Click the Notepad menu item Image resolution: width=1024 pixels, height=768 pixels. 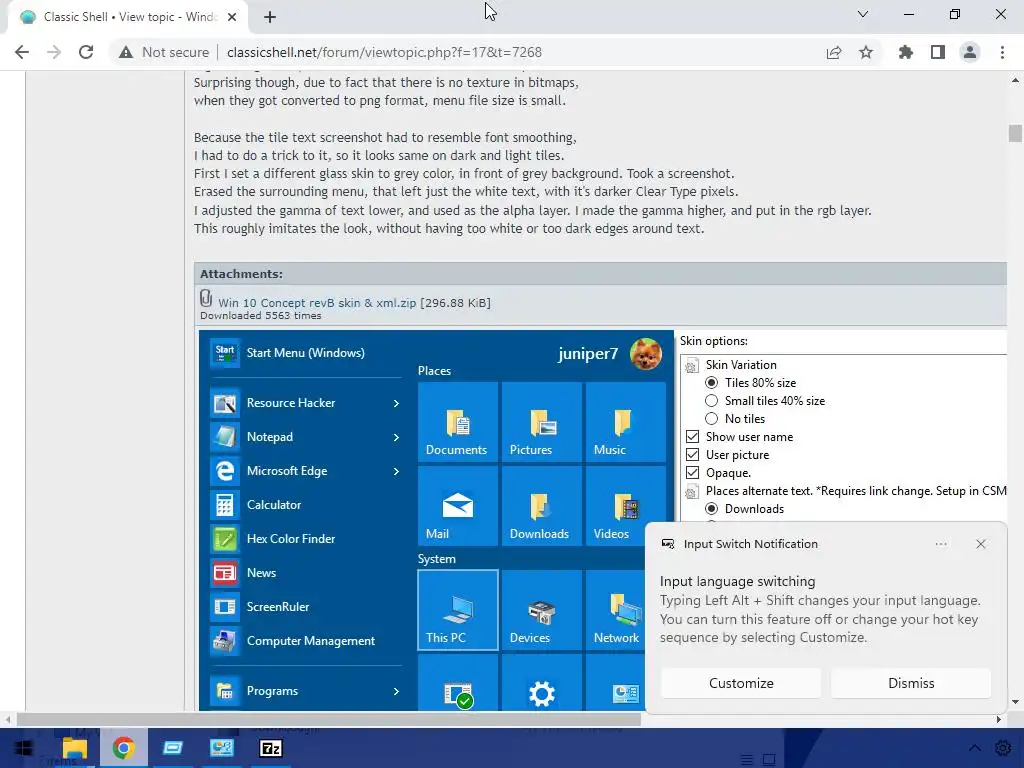pos(306,437)
